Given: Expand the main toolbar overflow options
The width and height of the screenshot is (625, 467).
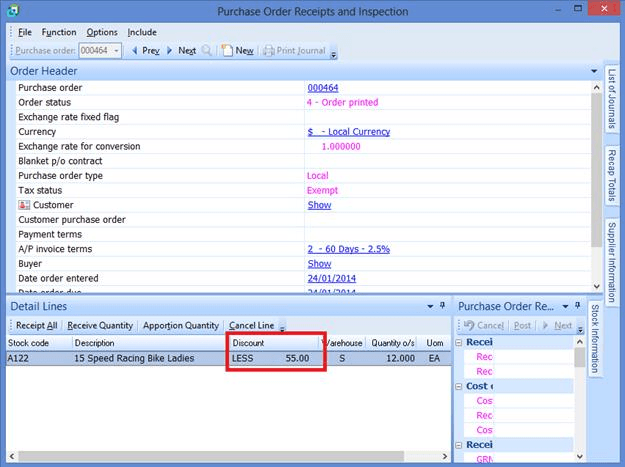Looking at the screenshot, I should point(333,53).
